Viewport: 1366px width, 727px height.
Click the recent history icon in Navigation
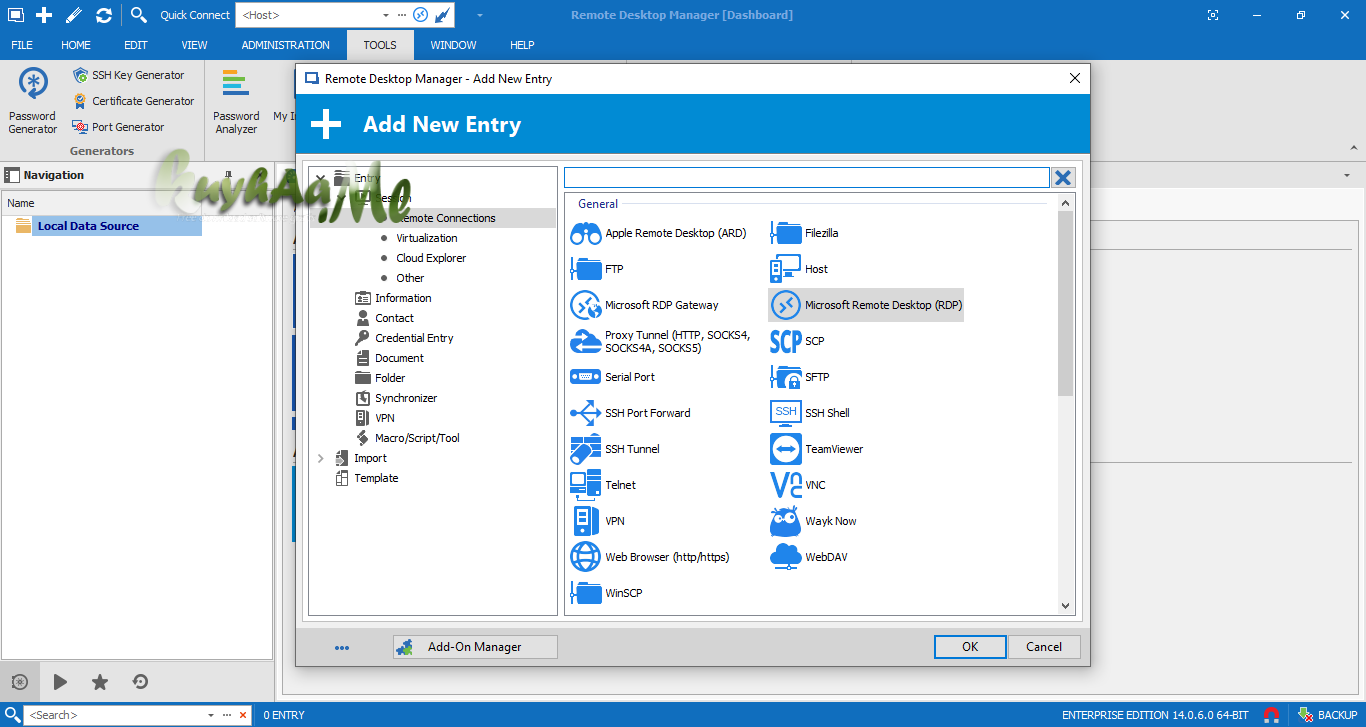point(140,682)
